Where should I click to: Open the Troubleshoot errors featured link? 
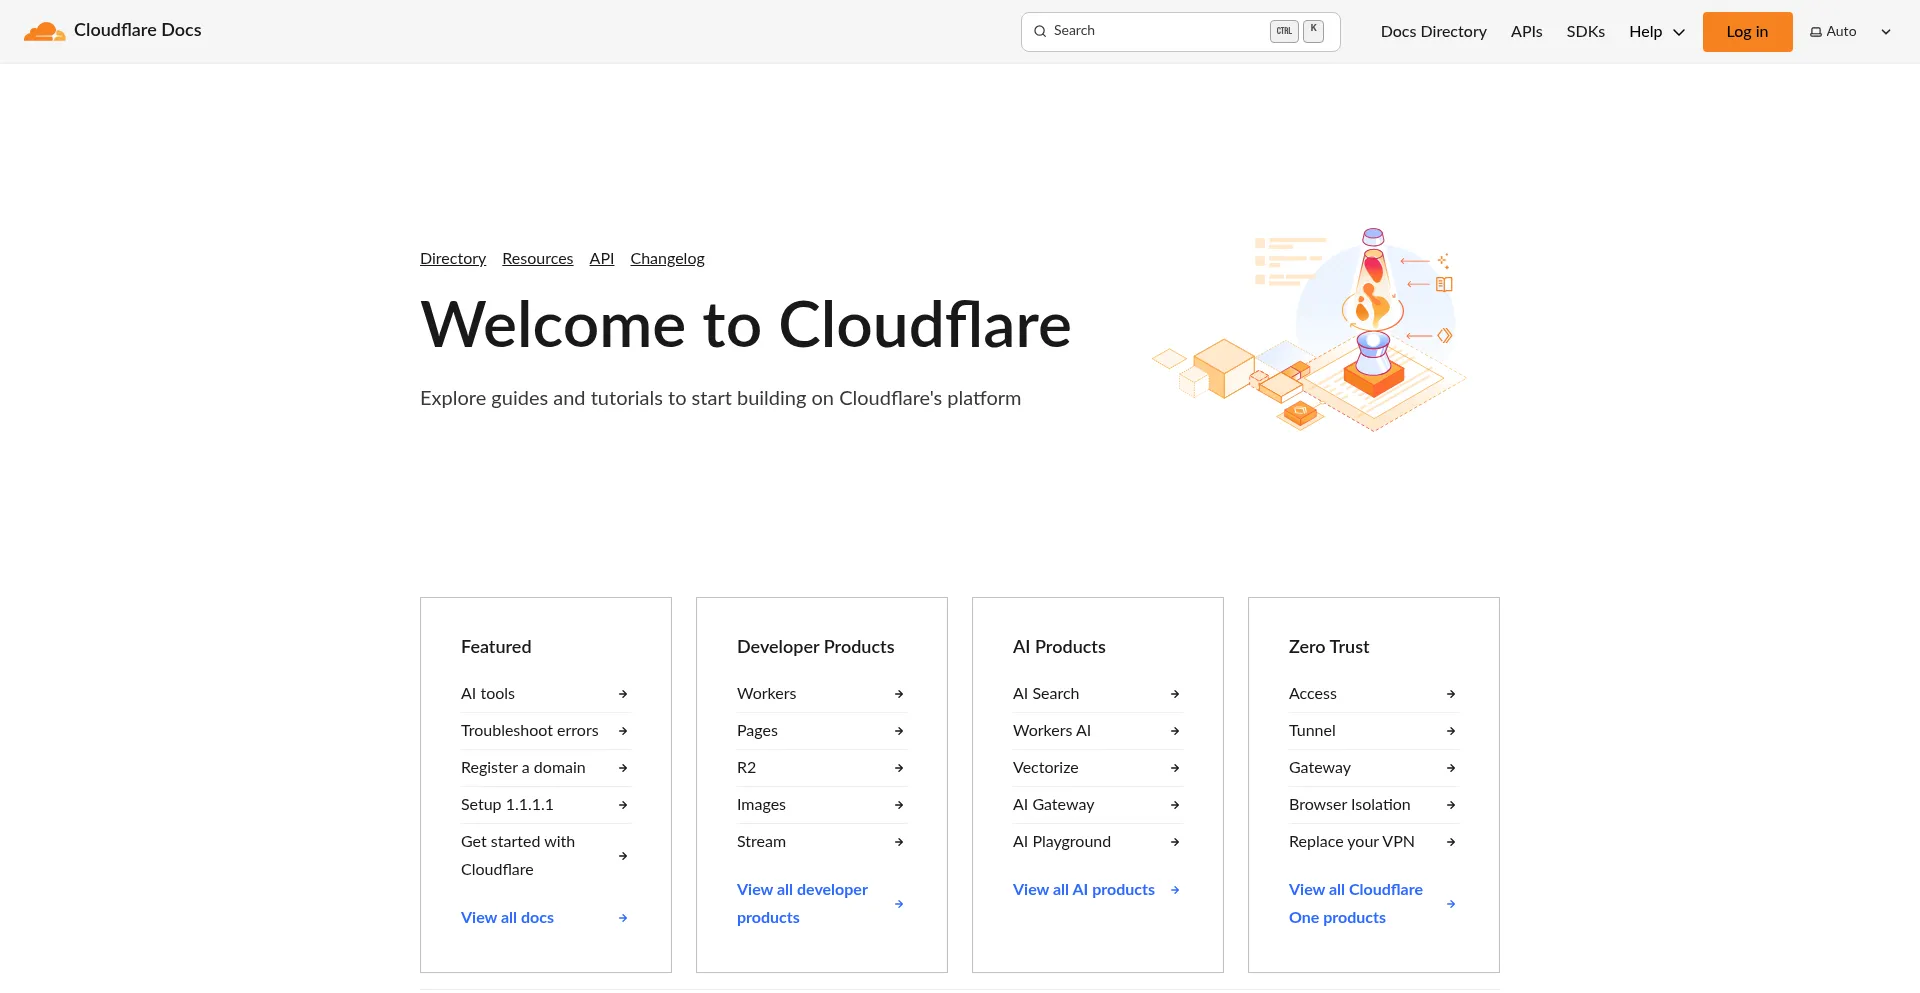click(x=530, y=731)
